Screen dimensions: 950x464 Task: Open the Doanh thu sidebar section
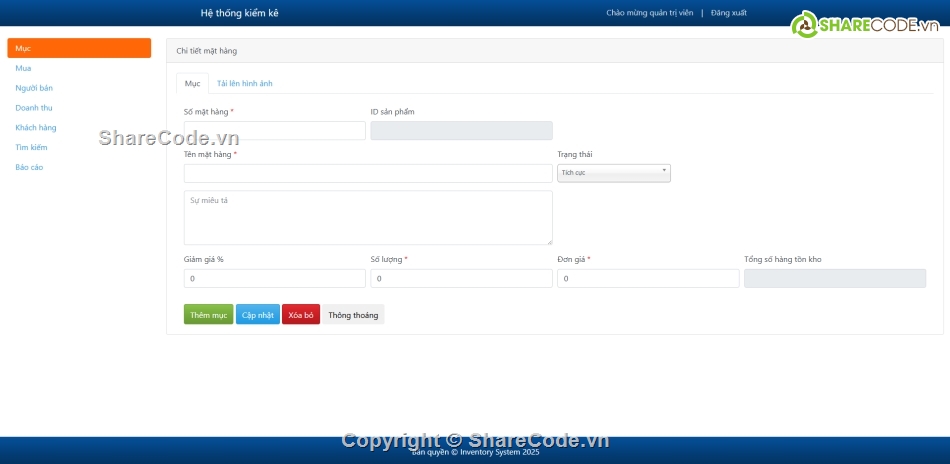34,108
